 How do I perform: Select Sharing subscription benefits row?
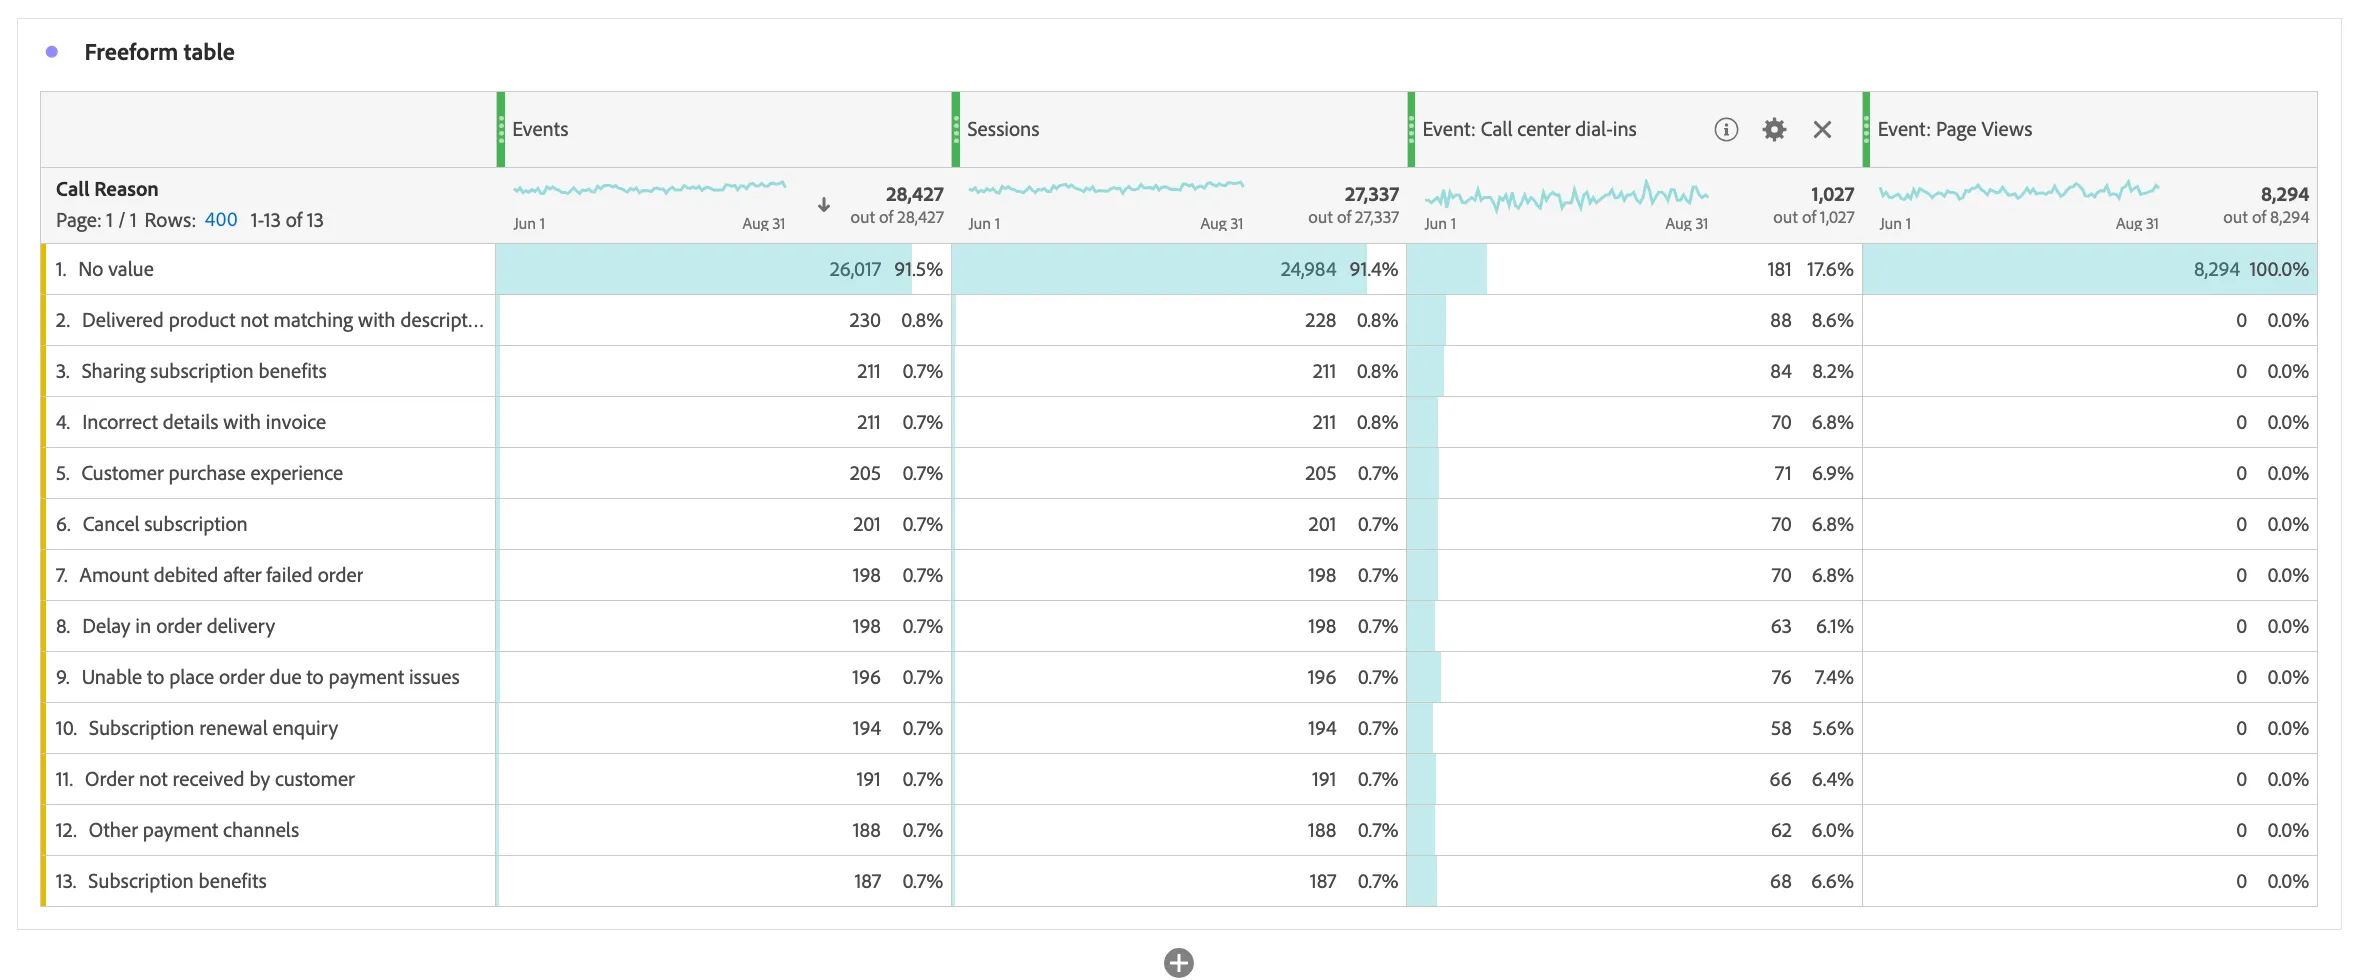268,371
